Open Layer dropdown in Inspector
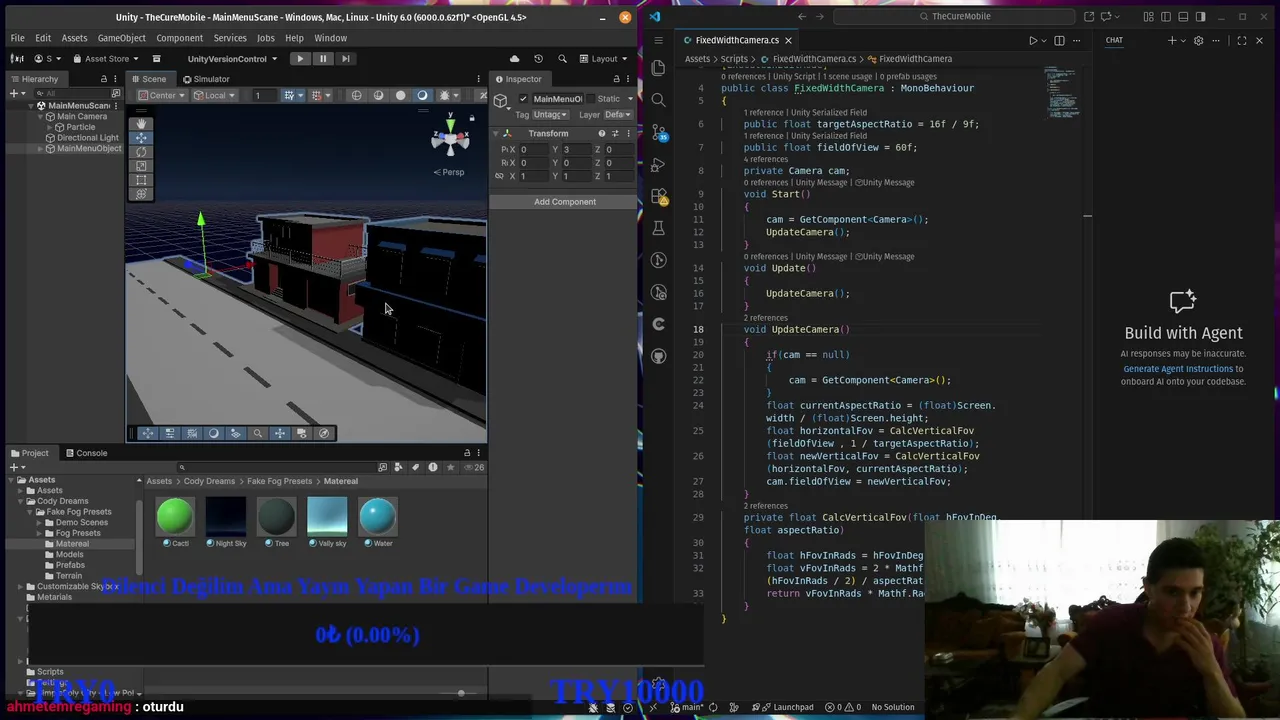The image size is (1280, 720). [619, 115]
